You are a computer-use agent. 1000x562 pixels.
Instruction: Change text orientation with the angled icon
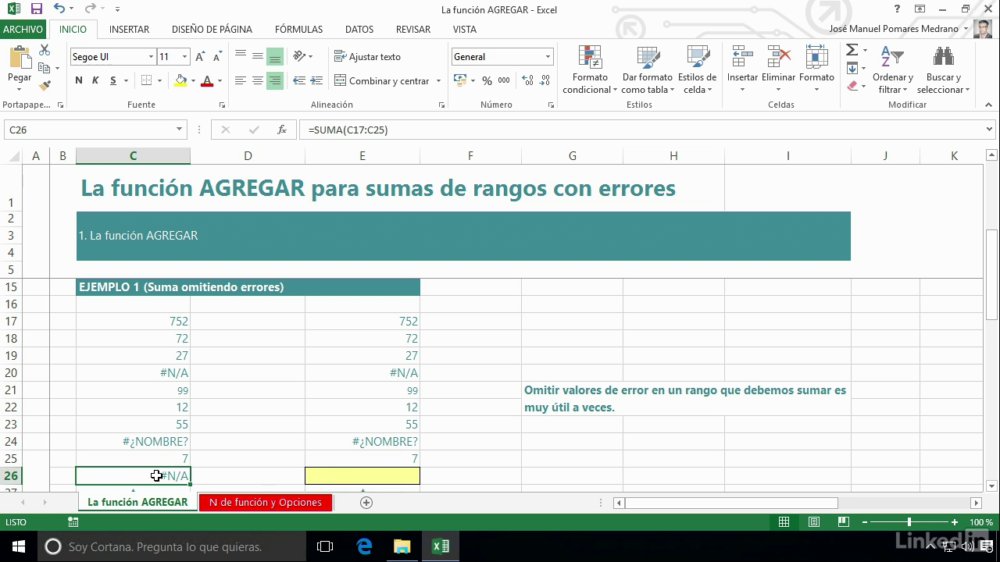299,56
